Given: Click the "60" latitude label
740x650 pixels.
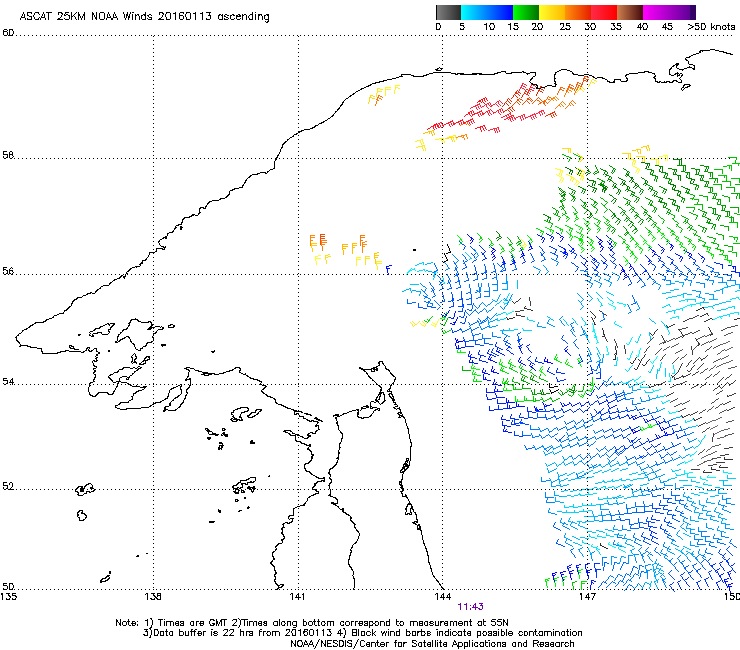Looking at the screenshot, I should coord(8,33).
